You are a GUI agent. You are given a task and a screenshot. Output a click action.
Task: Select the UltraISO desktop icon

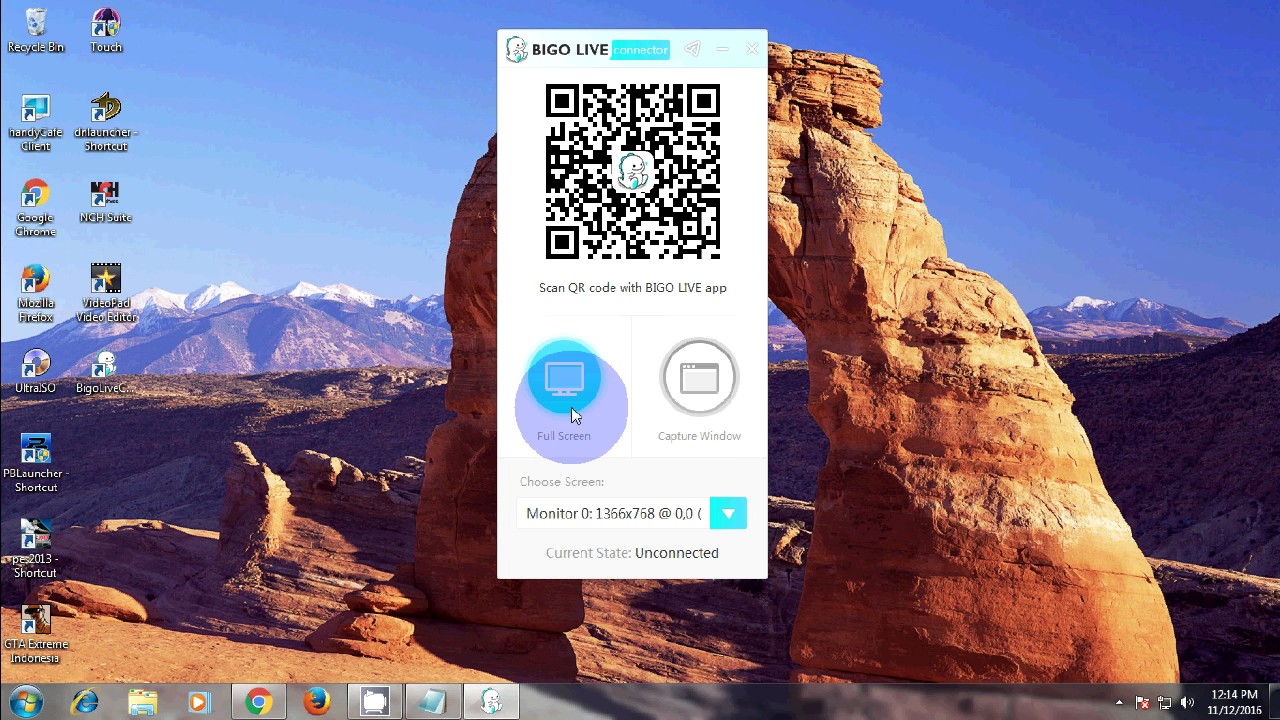pyautogui.click(x=35, y=371)
